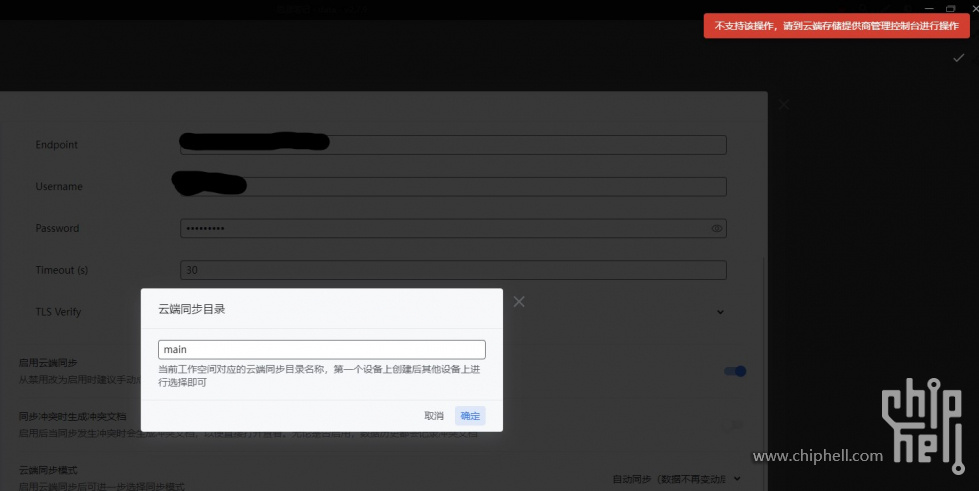Click the 确定 confirm button
Image resolution: width=979 pixels, height=491 pixels.
click(x=470, y=416)
